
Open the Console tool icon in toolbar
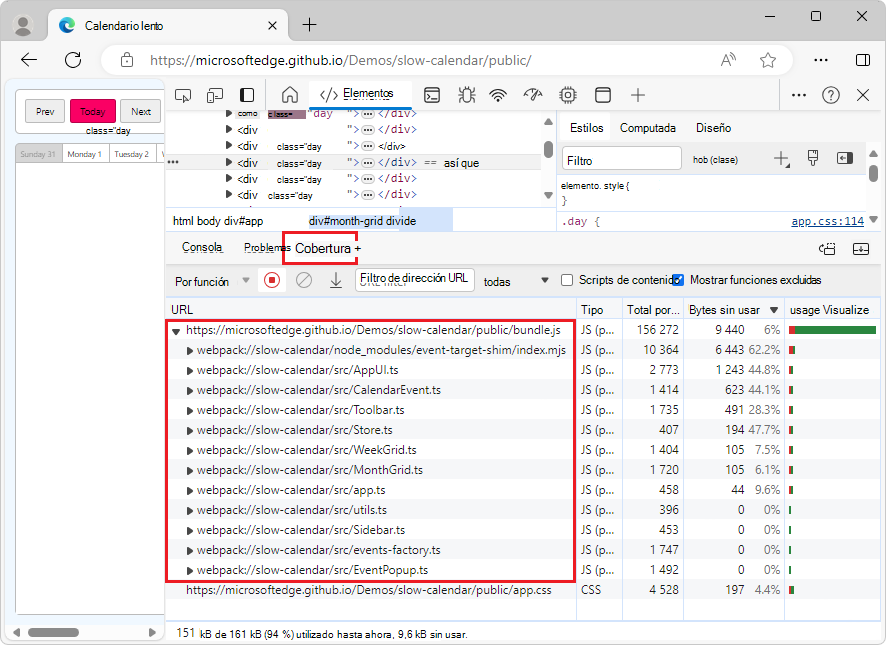pos(432,95)
